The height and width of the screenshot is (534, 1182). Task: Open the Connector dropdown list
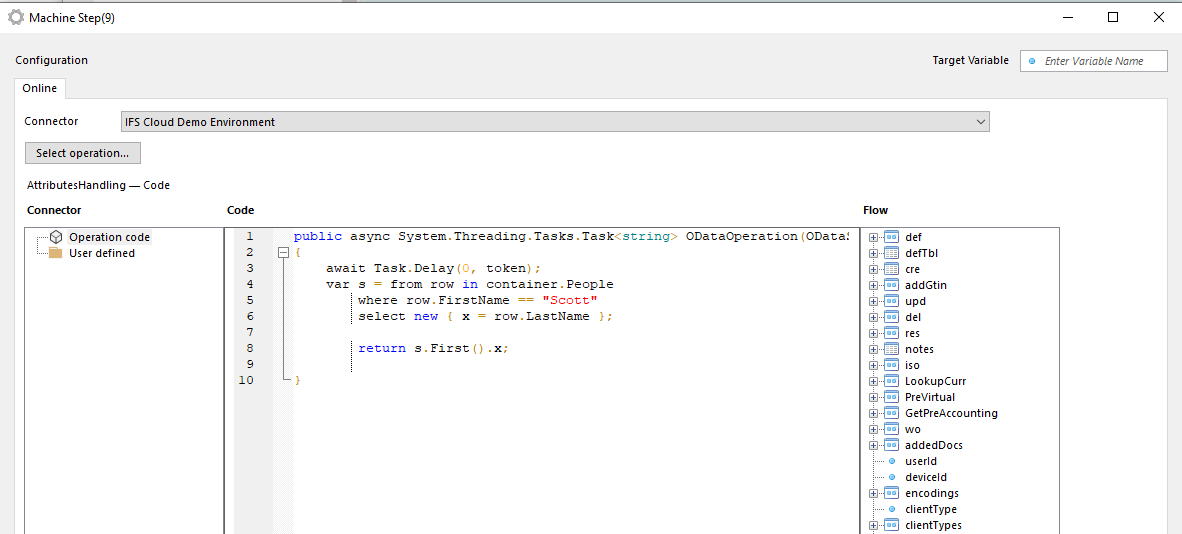979,122
